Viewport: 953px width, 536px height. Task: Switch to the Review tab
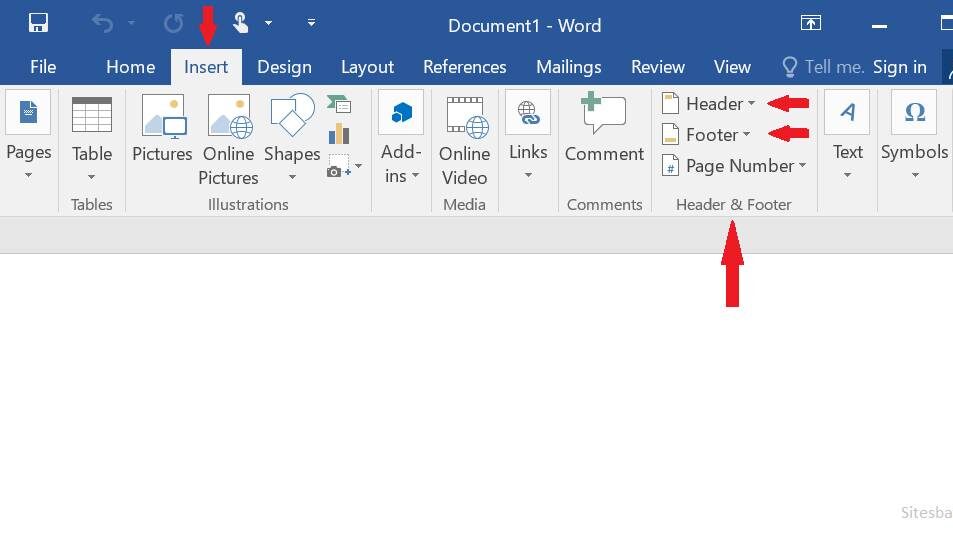658,67
